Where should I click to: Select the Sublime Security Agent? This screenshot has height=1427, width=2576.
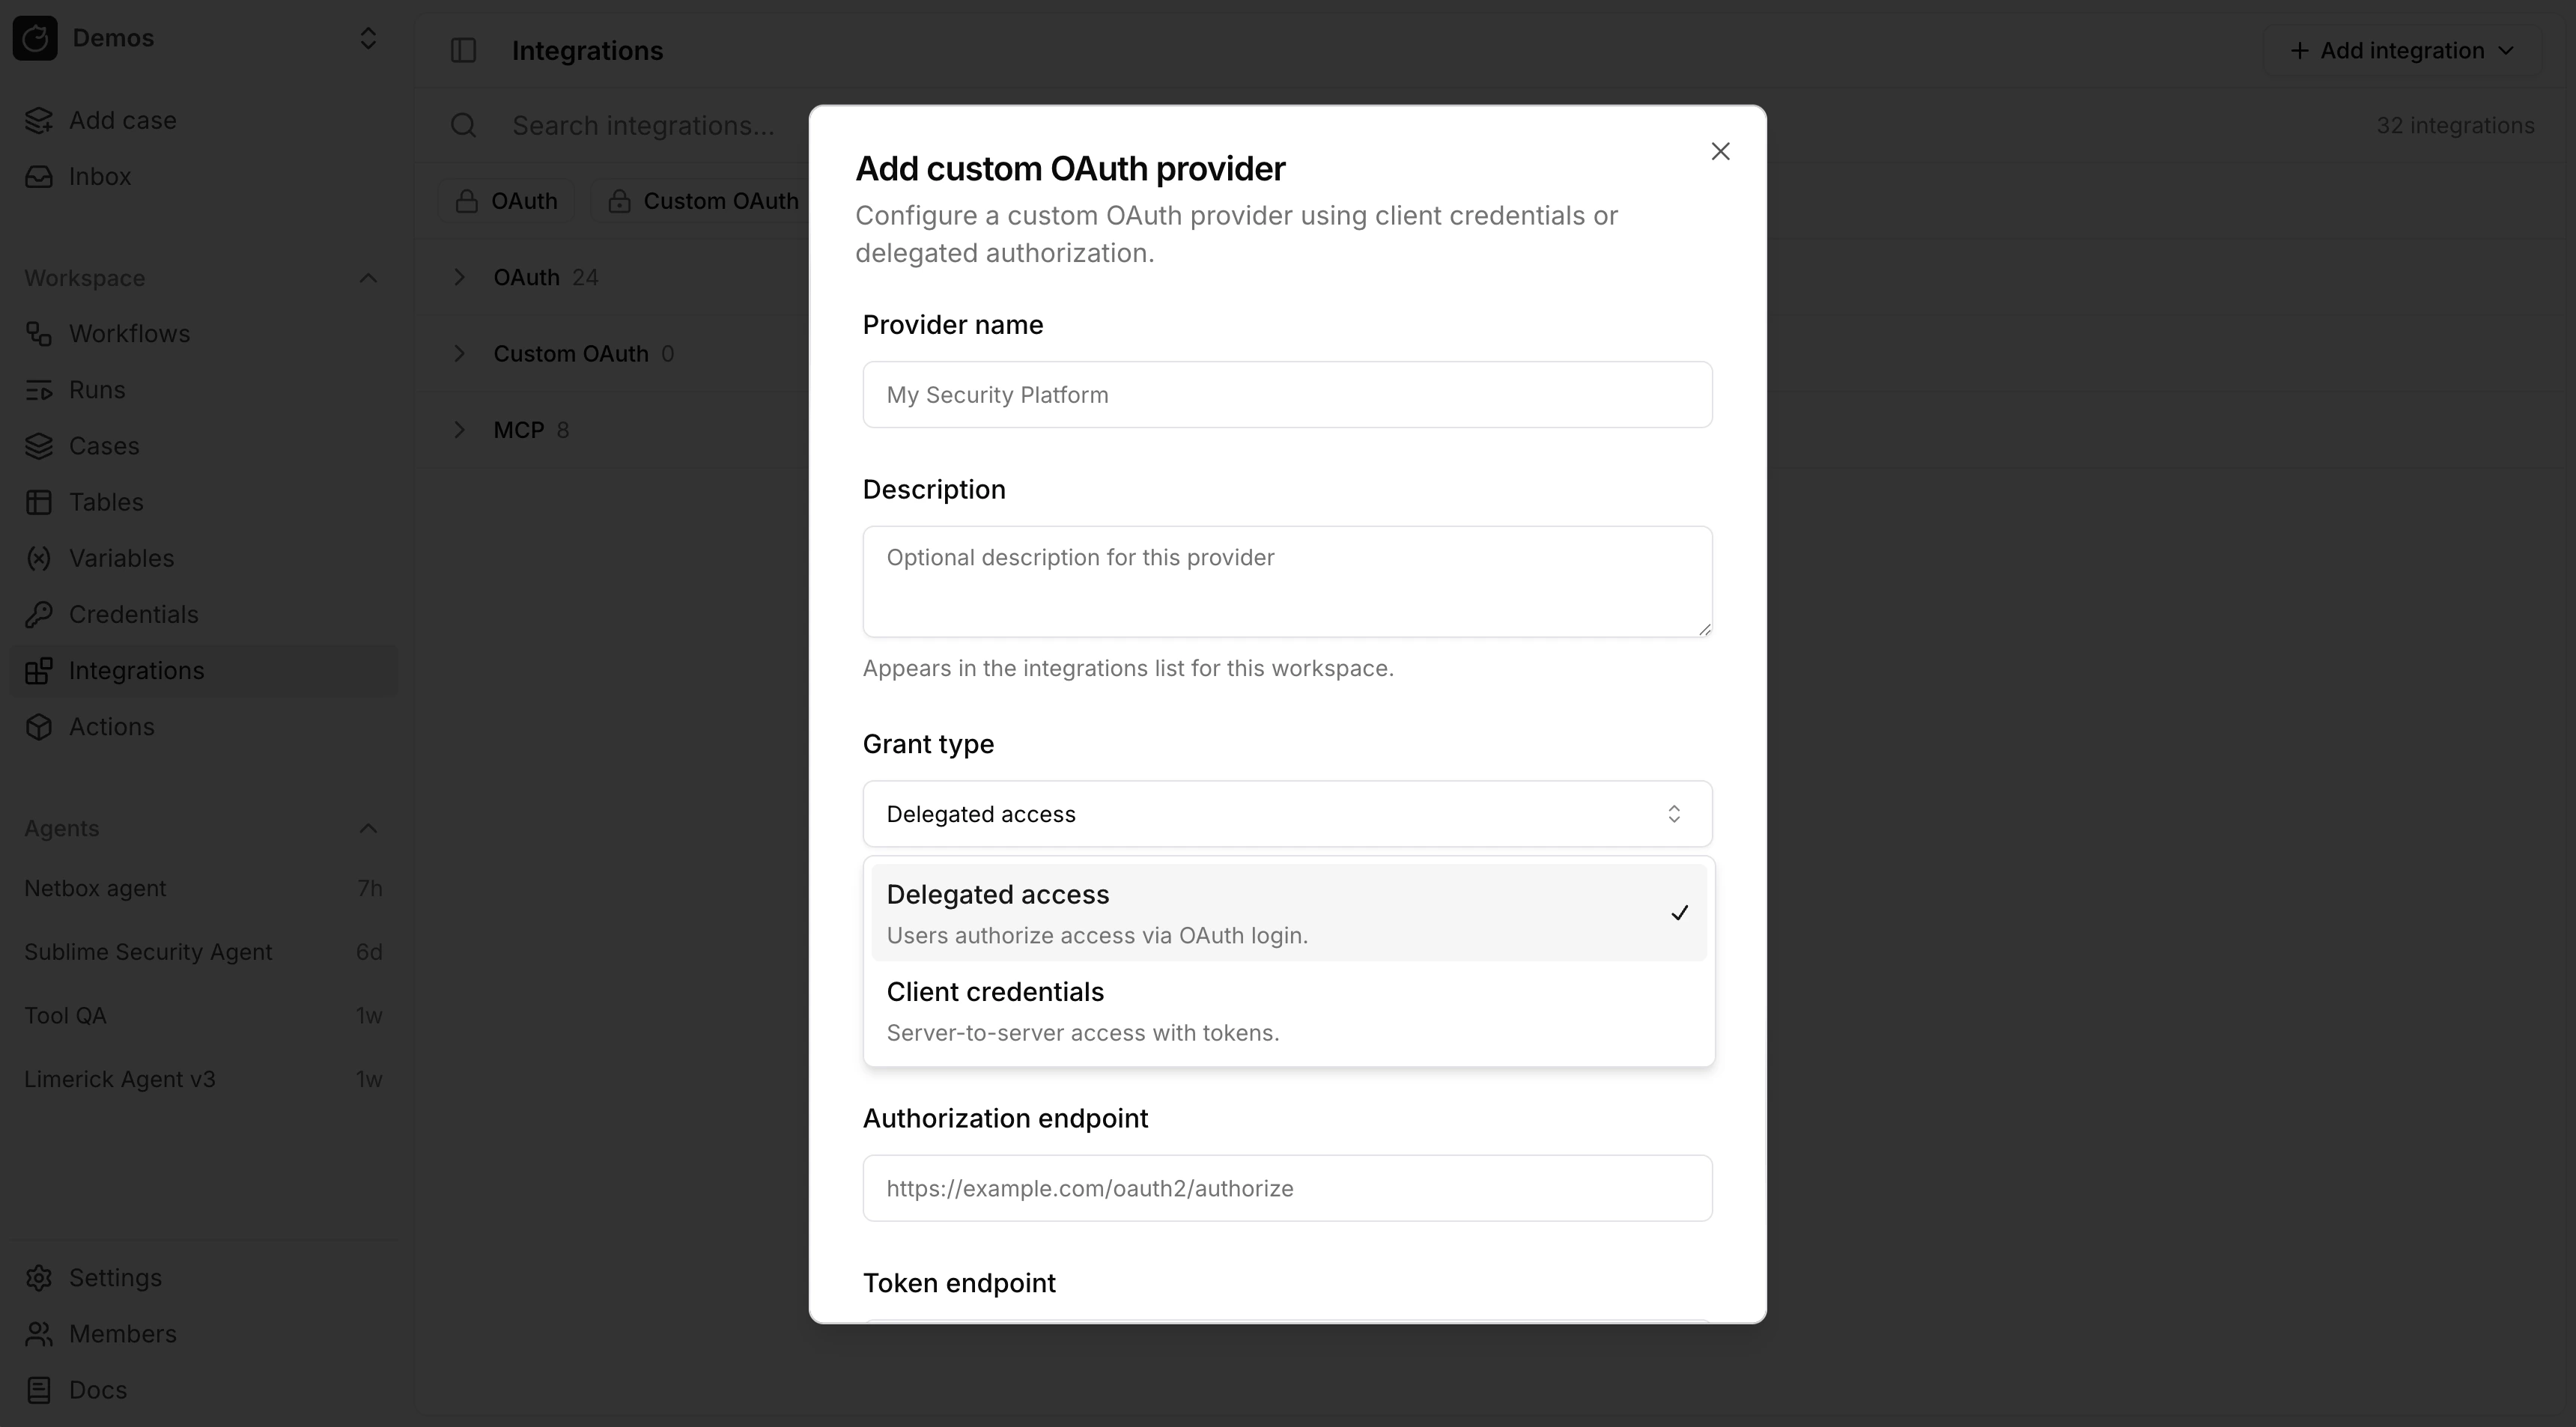tap(148, 951)
